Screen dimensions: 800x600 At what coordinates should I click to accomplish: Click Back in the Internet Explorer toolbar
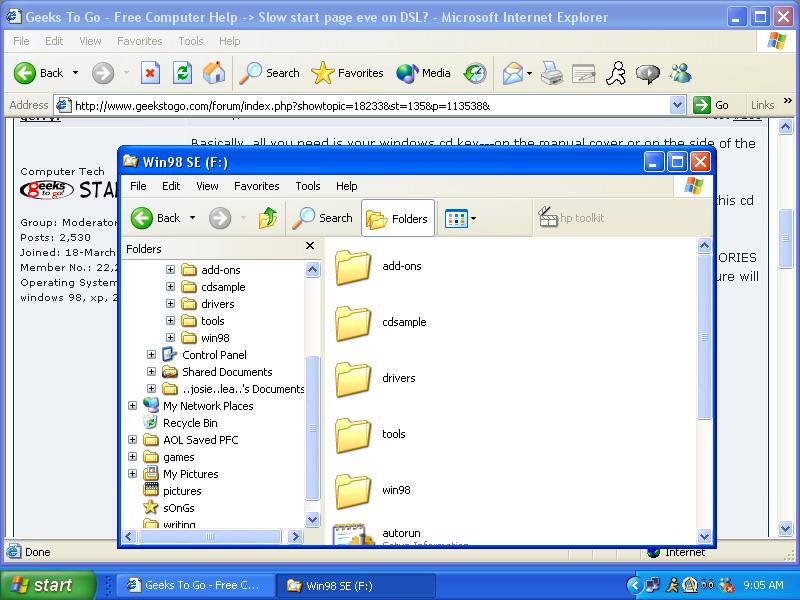pyautogui.click(x=39, y=73)
